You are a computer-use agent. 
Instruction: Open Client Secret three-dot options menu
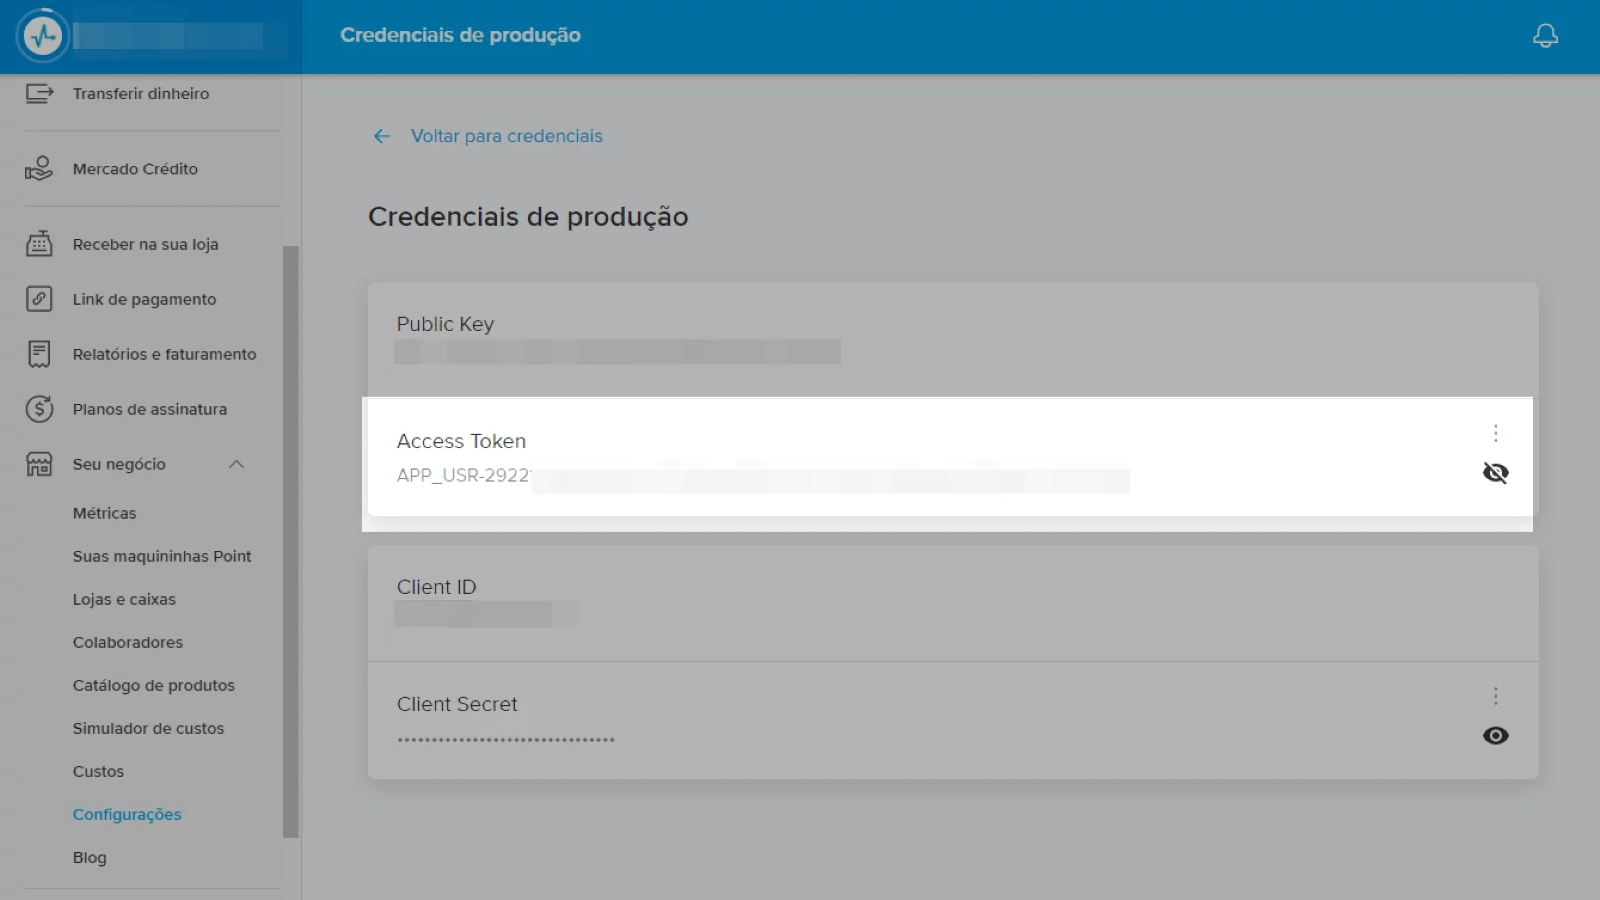point(1495,696)
